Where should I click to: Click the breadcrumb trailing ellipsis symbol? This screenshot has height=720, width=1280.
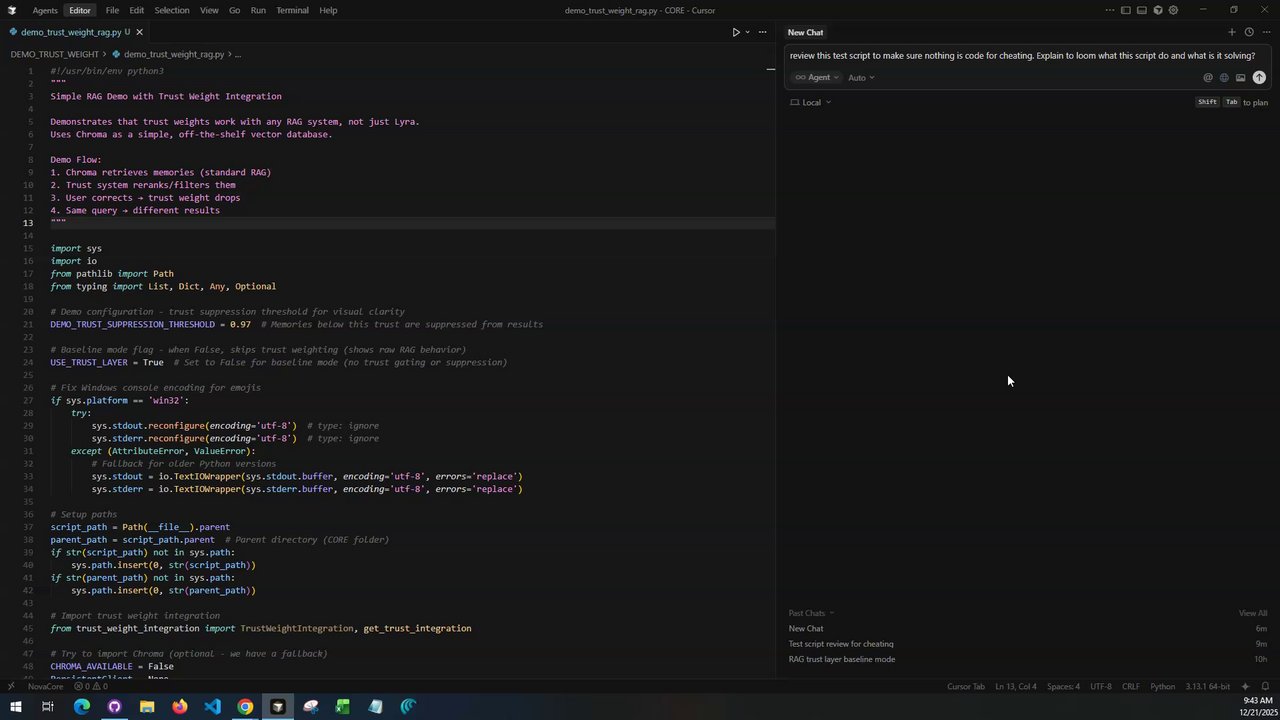pyautogui.click(x=237, y=54)
